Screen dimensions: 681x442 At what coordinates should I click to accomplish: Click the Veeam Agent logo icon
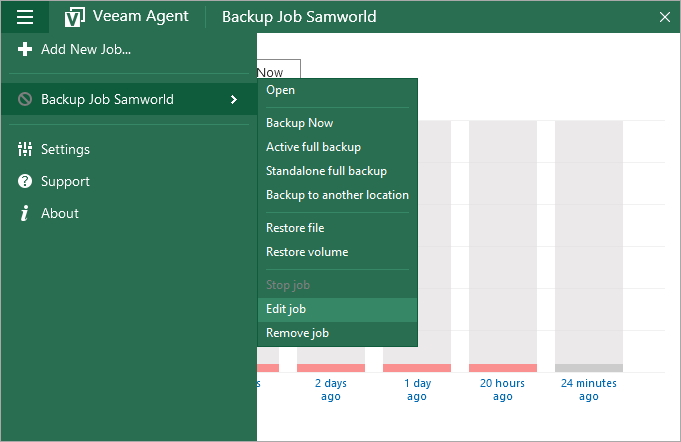click(x=74, y=18)
